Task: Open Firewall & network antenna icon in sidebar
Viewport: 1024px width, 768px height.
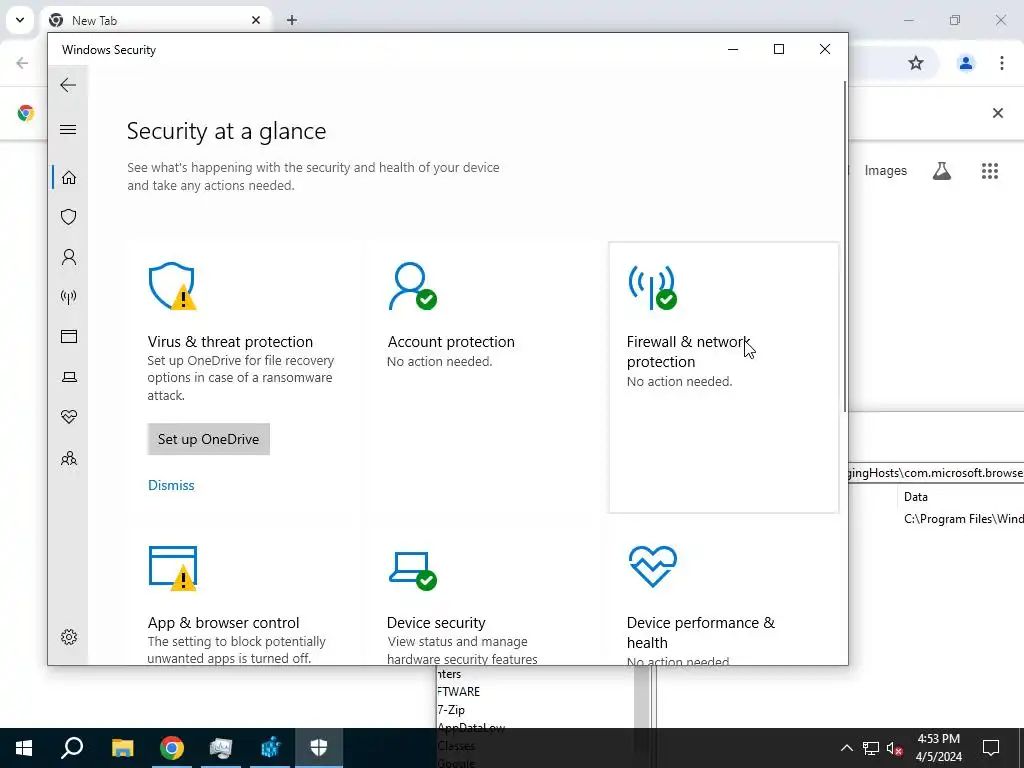Action: 69,297
